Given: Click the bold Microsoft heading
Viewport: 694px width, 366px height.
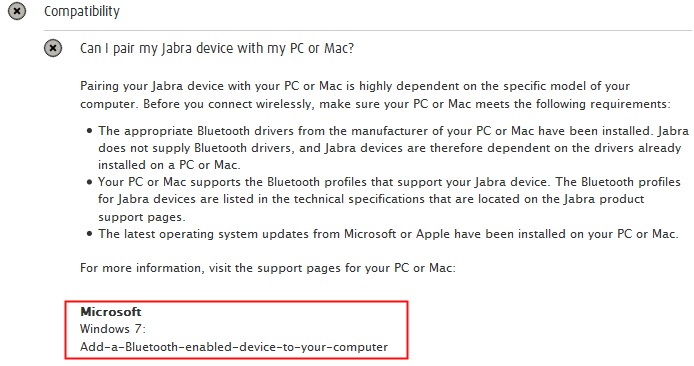Looking at the screenshot, I should 111,312.
